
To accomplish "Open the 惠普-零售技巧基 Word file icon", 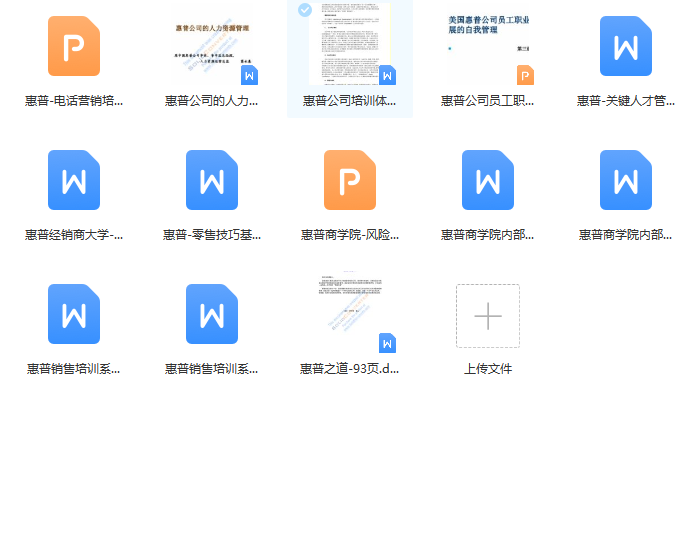I will click(212, 180).
